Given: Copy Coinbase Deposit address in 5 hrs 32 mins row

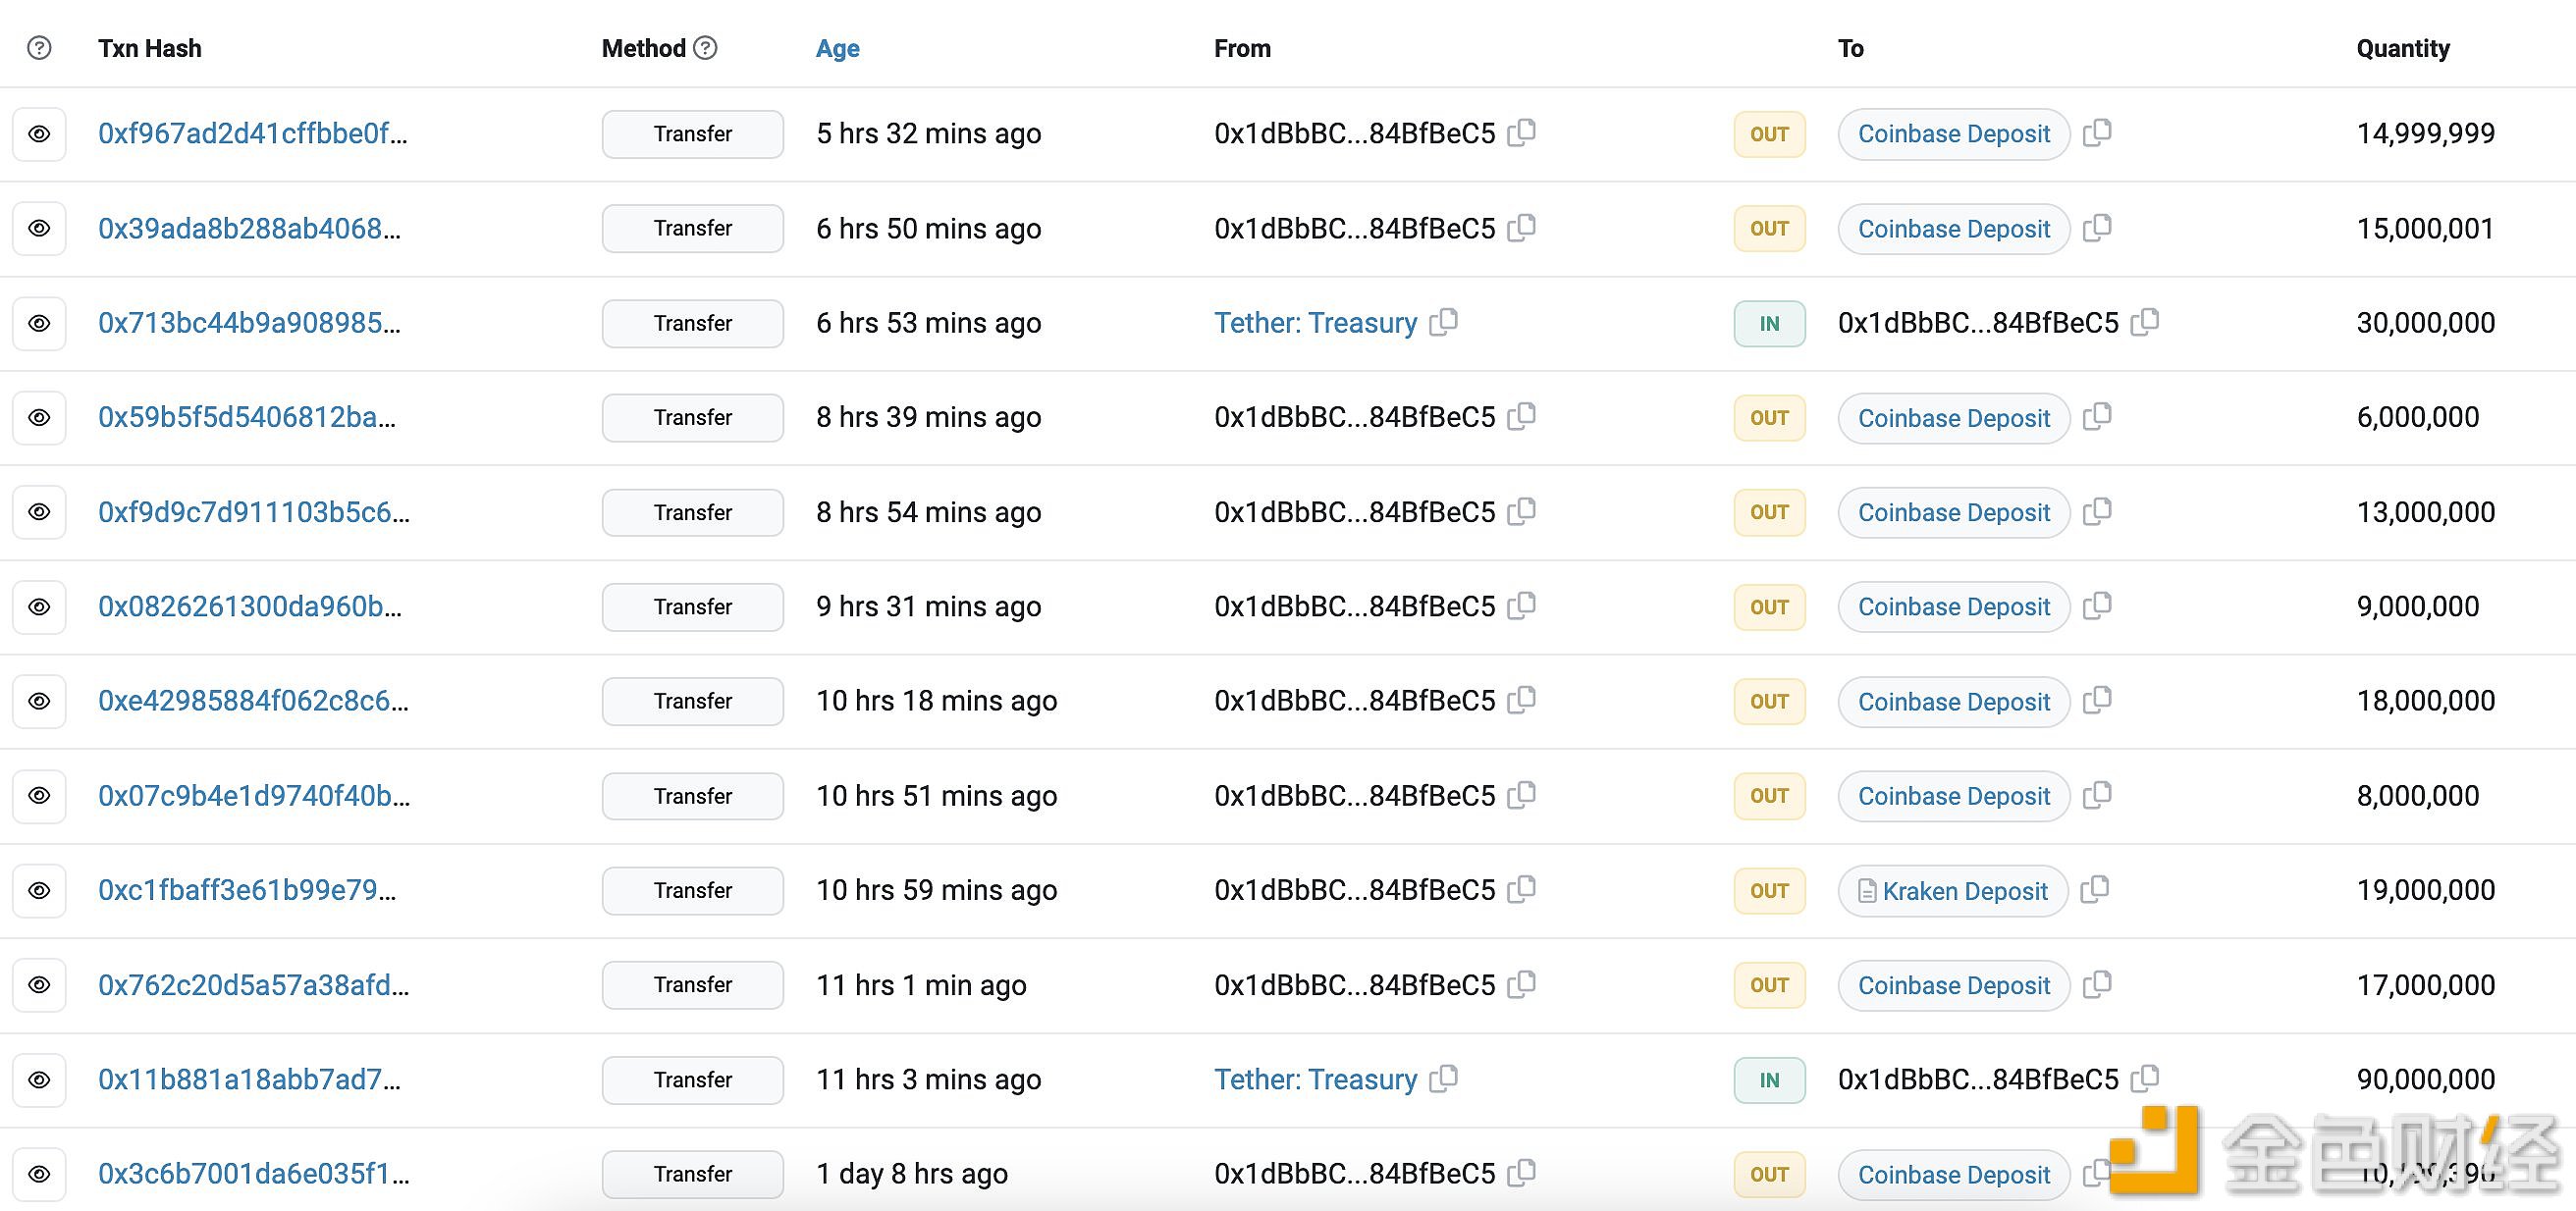Looking at the screenshot, I should (2098, 132).
